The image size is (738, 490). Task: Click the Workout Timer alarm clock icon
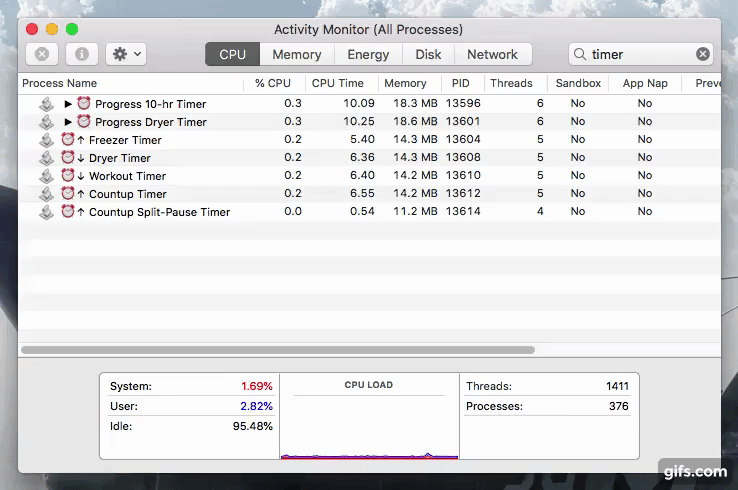click(x=68, y=176)
